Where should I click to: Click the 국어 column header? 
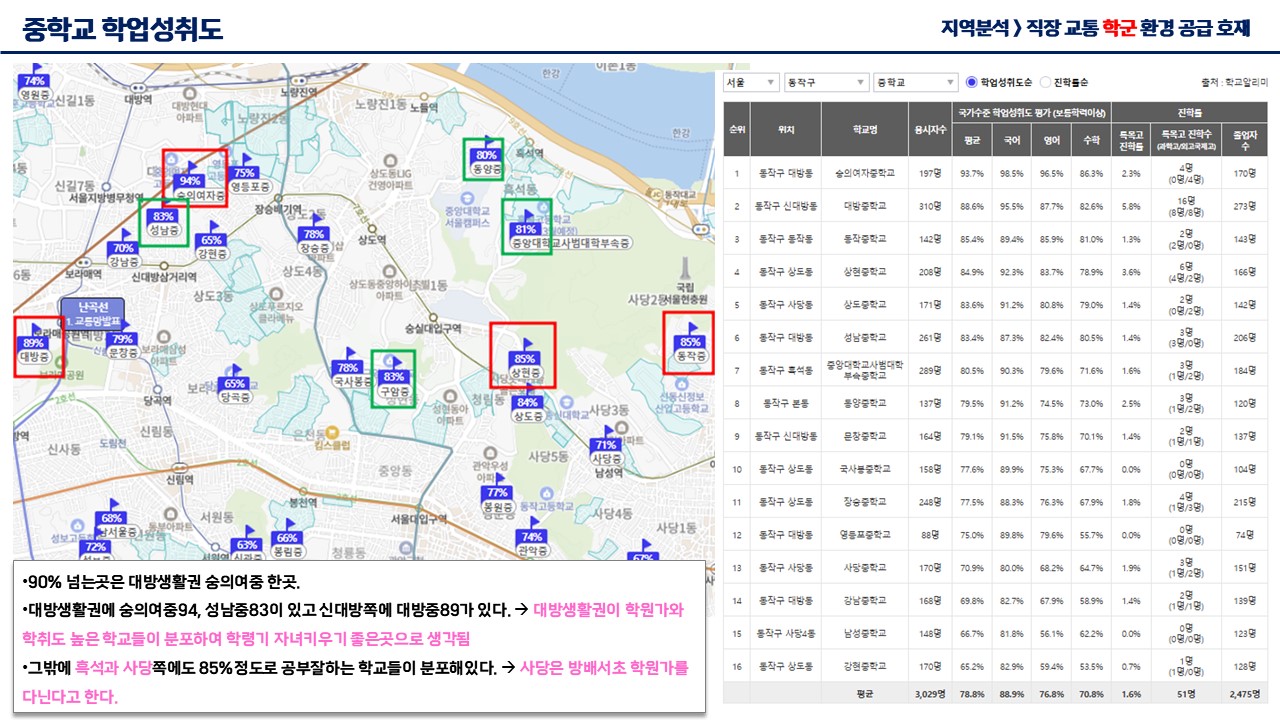coord(1011,140)
